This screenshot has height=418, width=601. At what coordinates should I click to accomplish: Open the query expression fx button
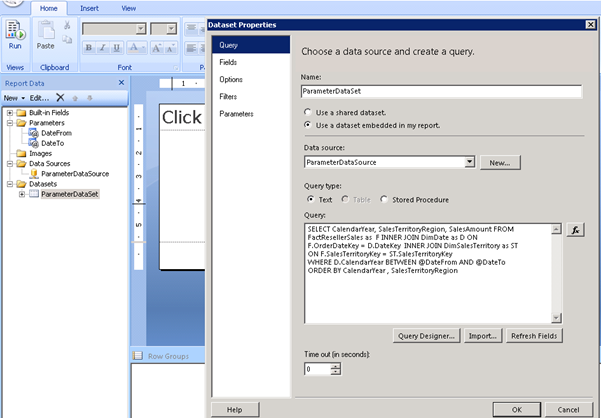tap(575, 230)
